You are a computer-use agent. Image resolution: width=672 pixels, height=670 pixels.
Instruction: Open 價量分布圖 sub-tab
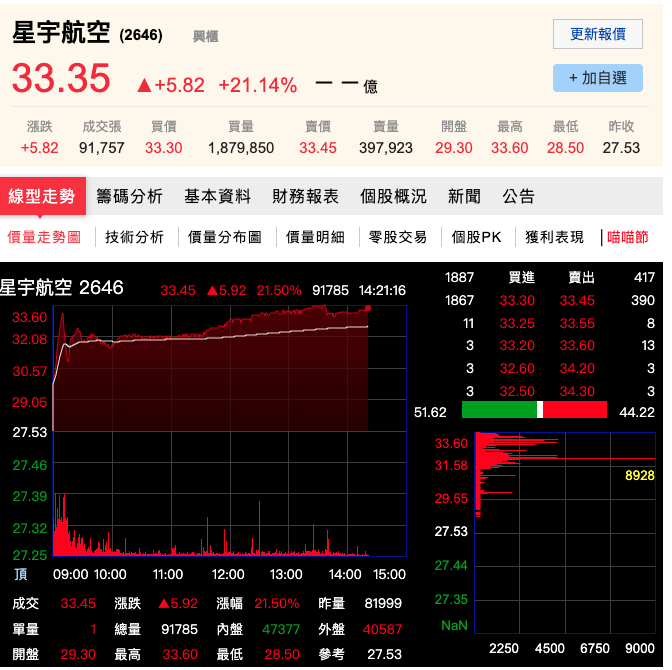click(225, 237)
